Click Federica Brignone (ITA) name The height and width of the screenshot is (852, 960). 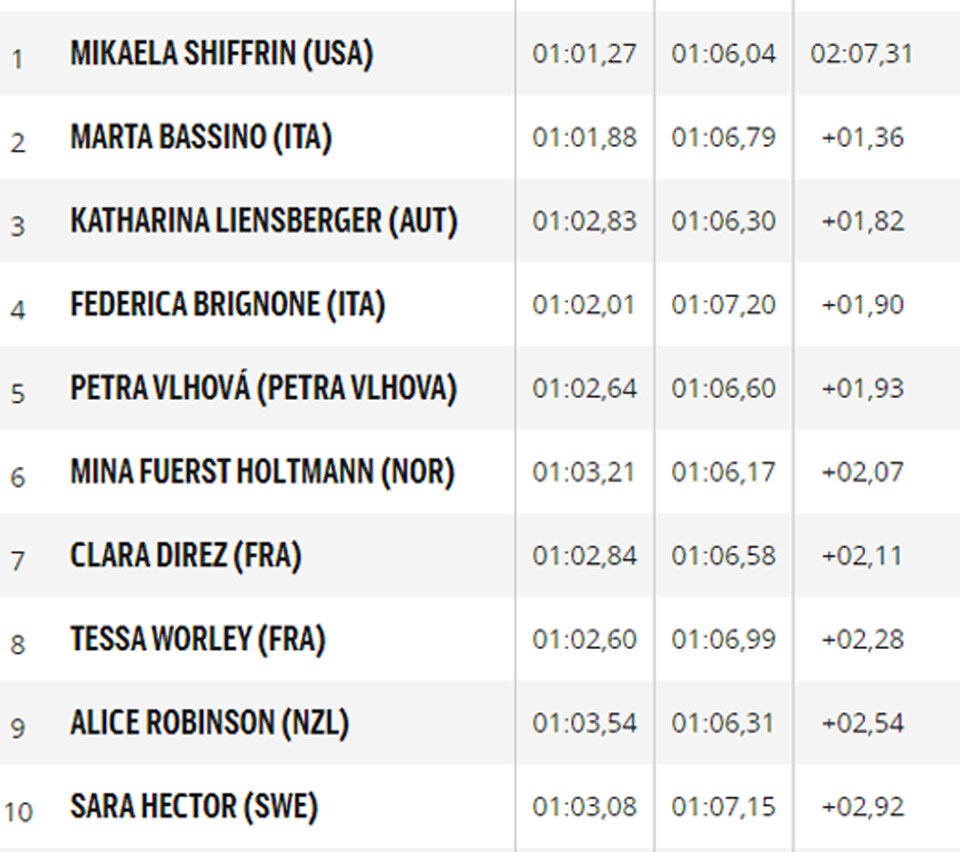pos(228,305)
